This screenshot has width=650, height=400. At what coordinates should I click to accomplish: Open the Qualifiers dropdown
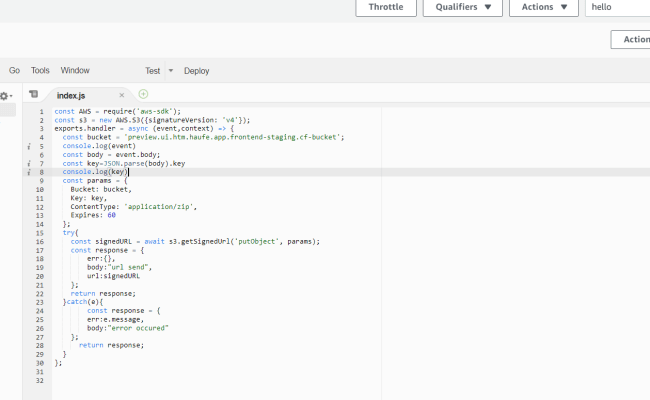[463, 7]
